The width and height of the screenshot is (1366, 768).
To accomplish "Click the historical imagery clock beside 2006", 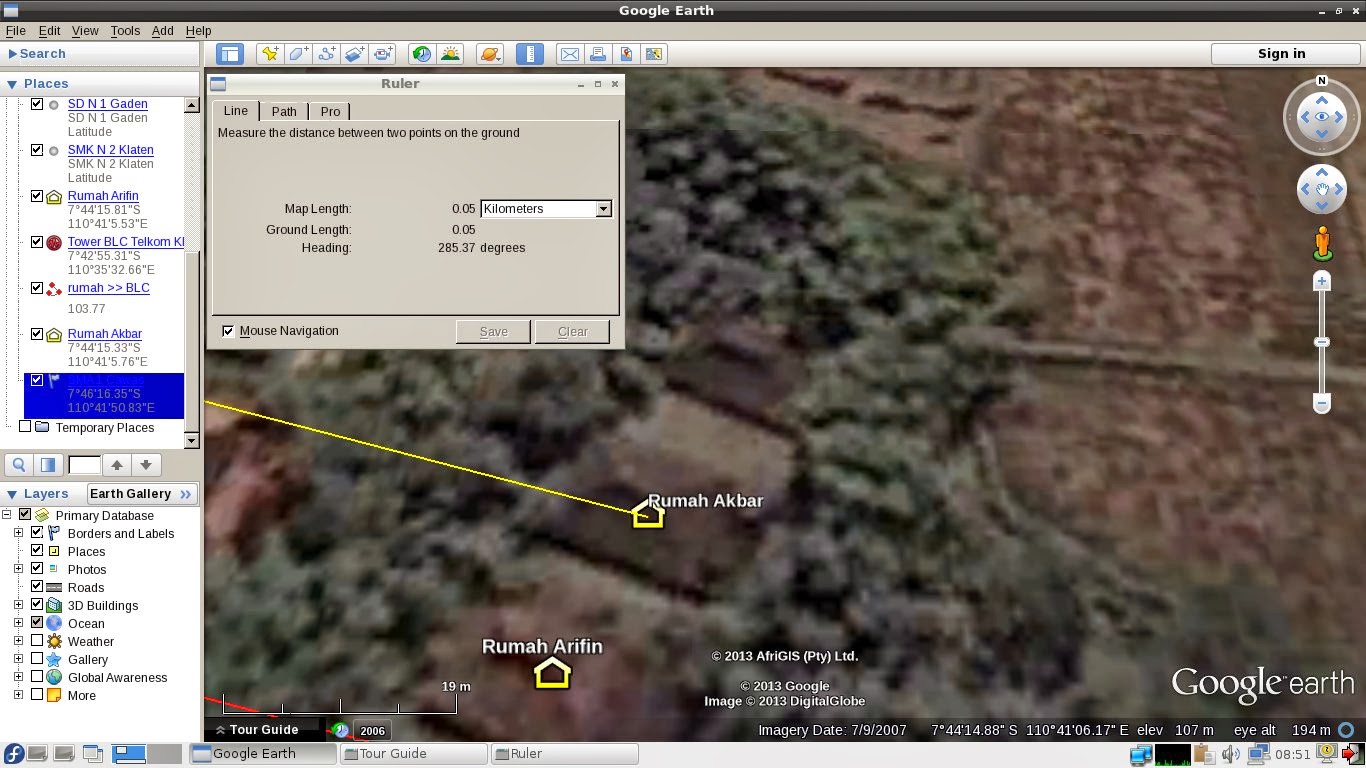I will click(x=340, y=731).
